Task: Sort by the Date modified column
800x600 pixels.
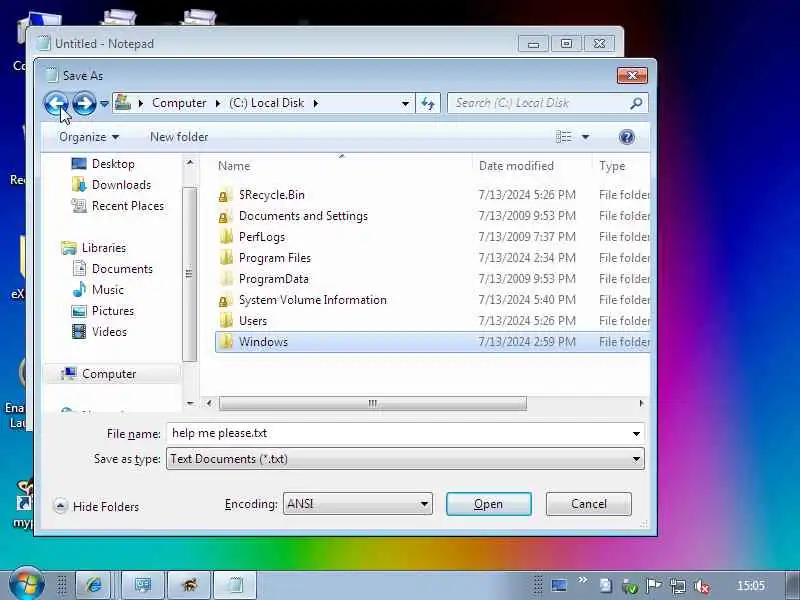Action: (x=516, y=166)
